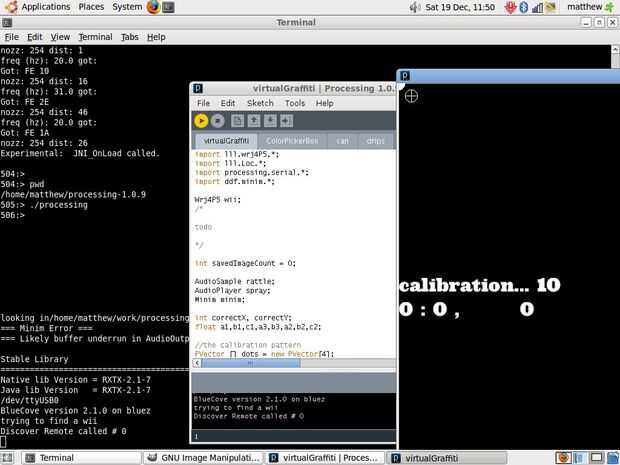Open the Sketch menu in Processing
Viewport: 620px width, 465px height.
pos(260,103)
